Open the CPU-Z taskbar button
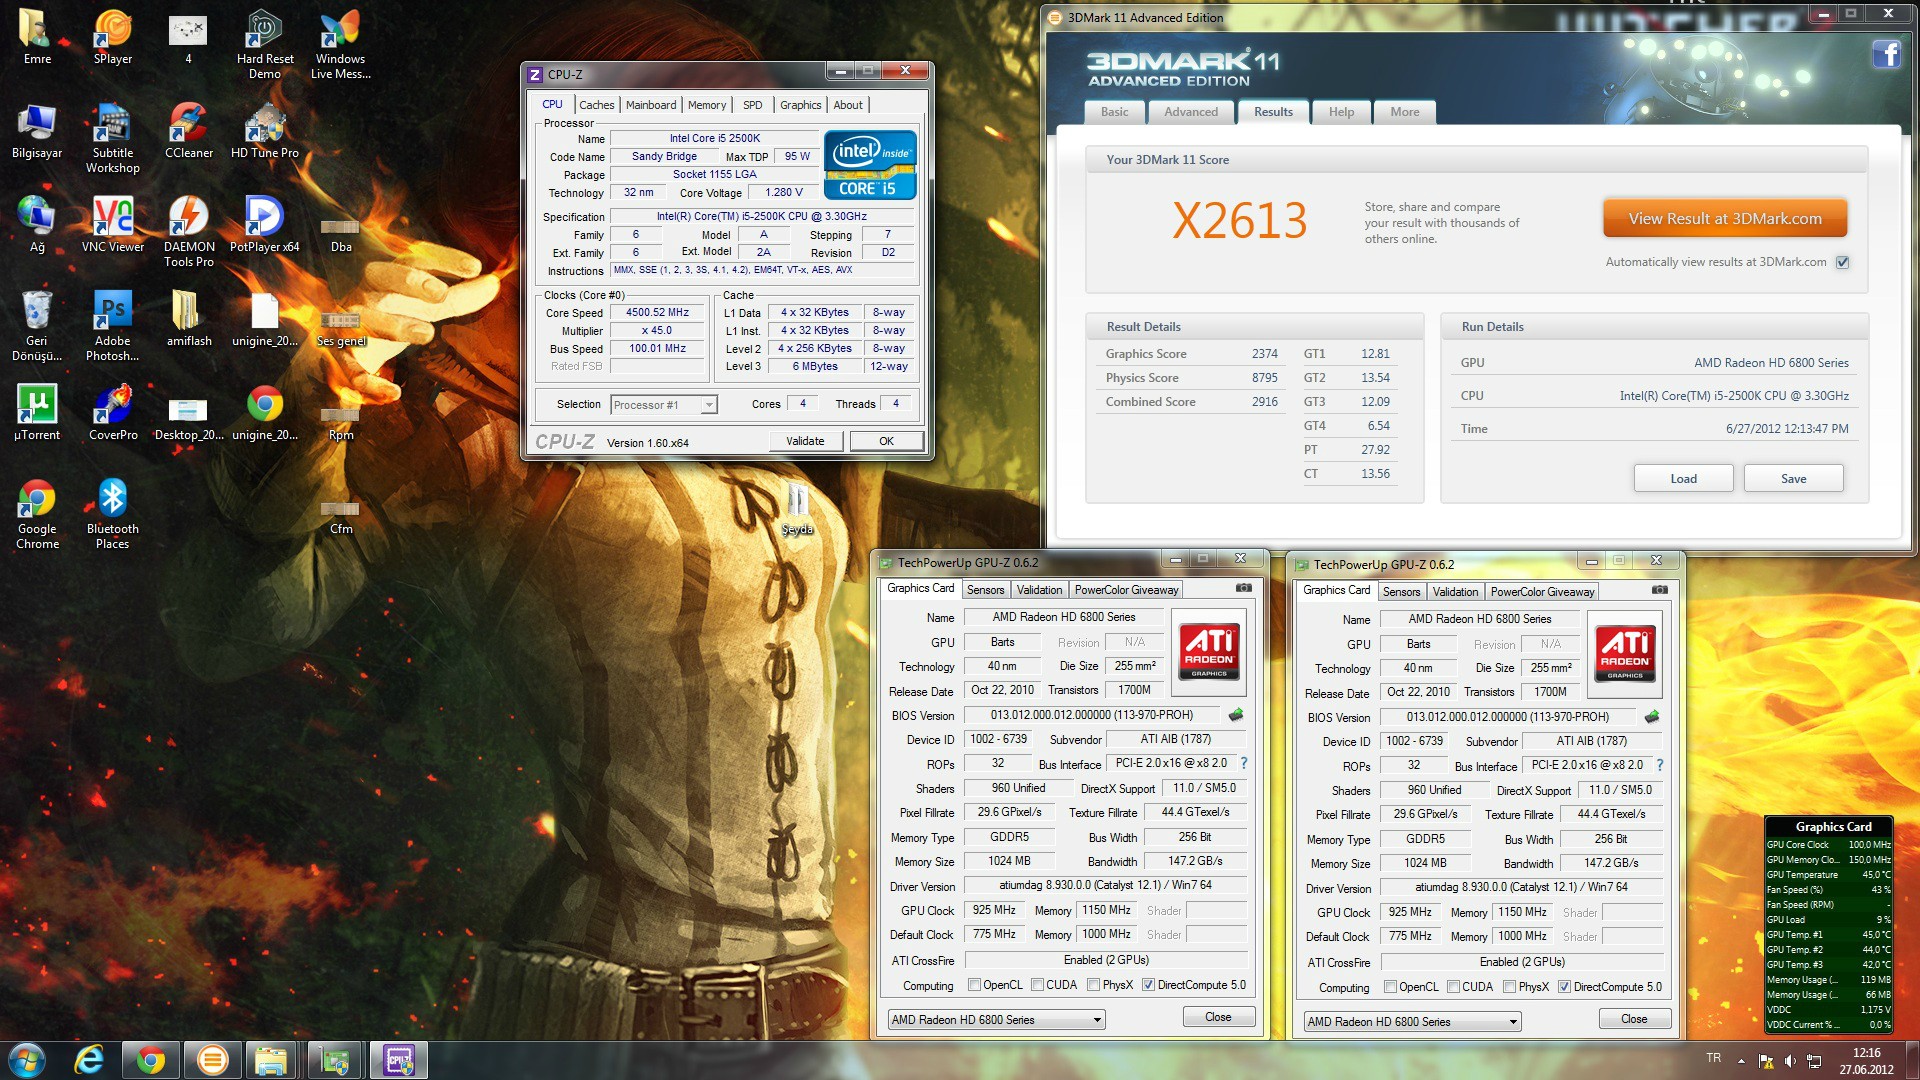Image resolution: width=1920 pixels, height=1080 pixels. 399,1060
